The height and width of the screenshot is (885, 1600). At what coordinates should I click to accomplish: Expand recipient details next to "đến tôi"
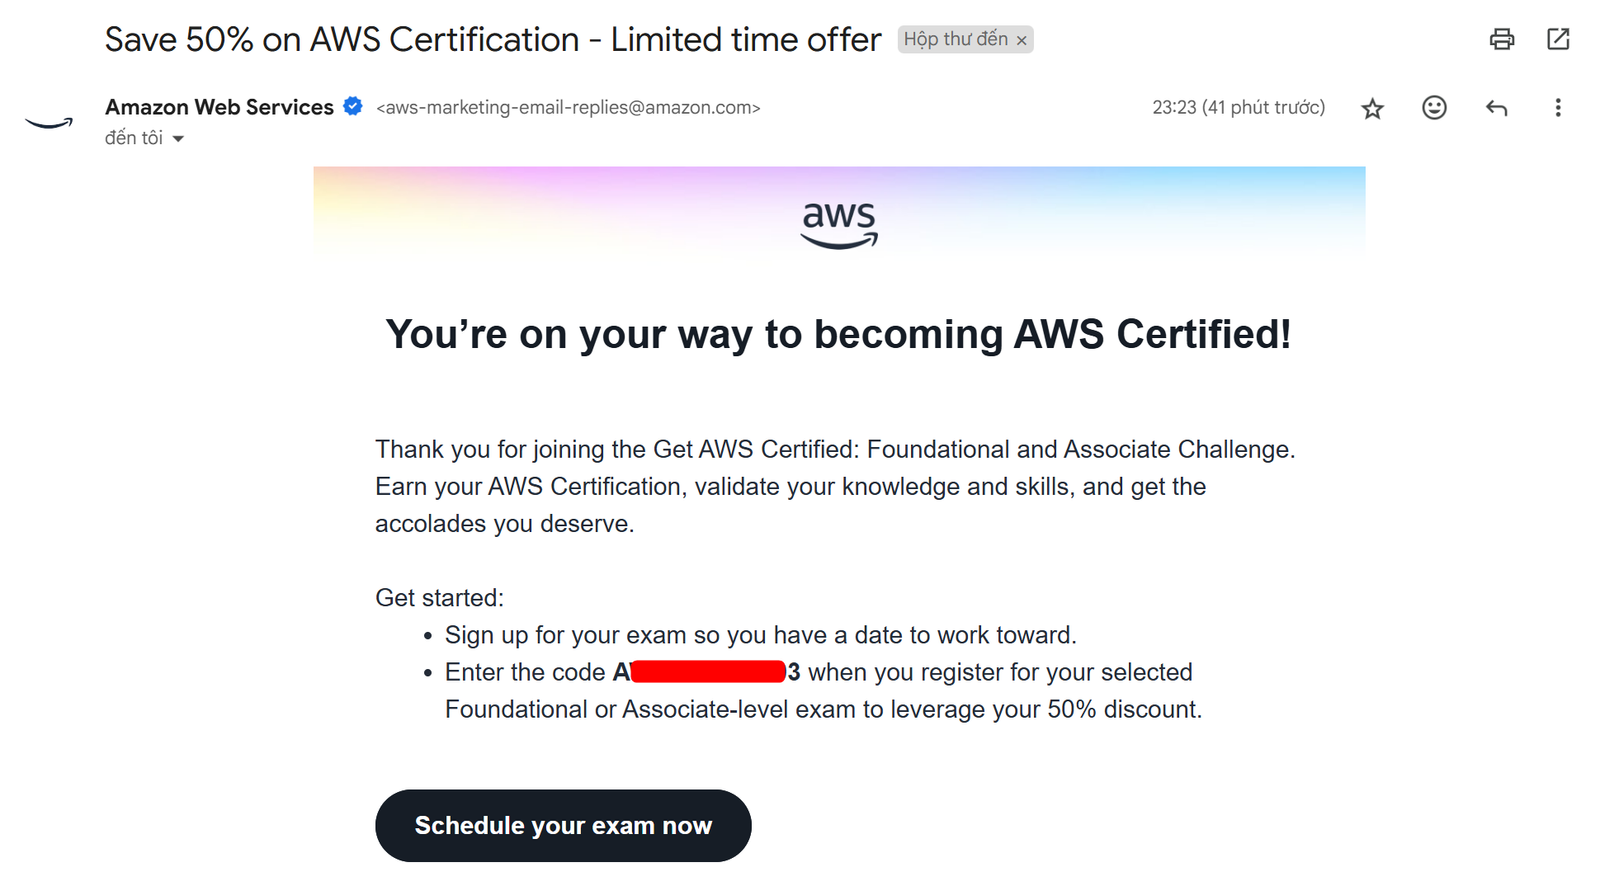[x=178, y=139]
